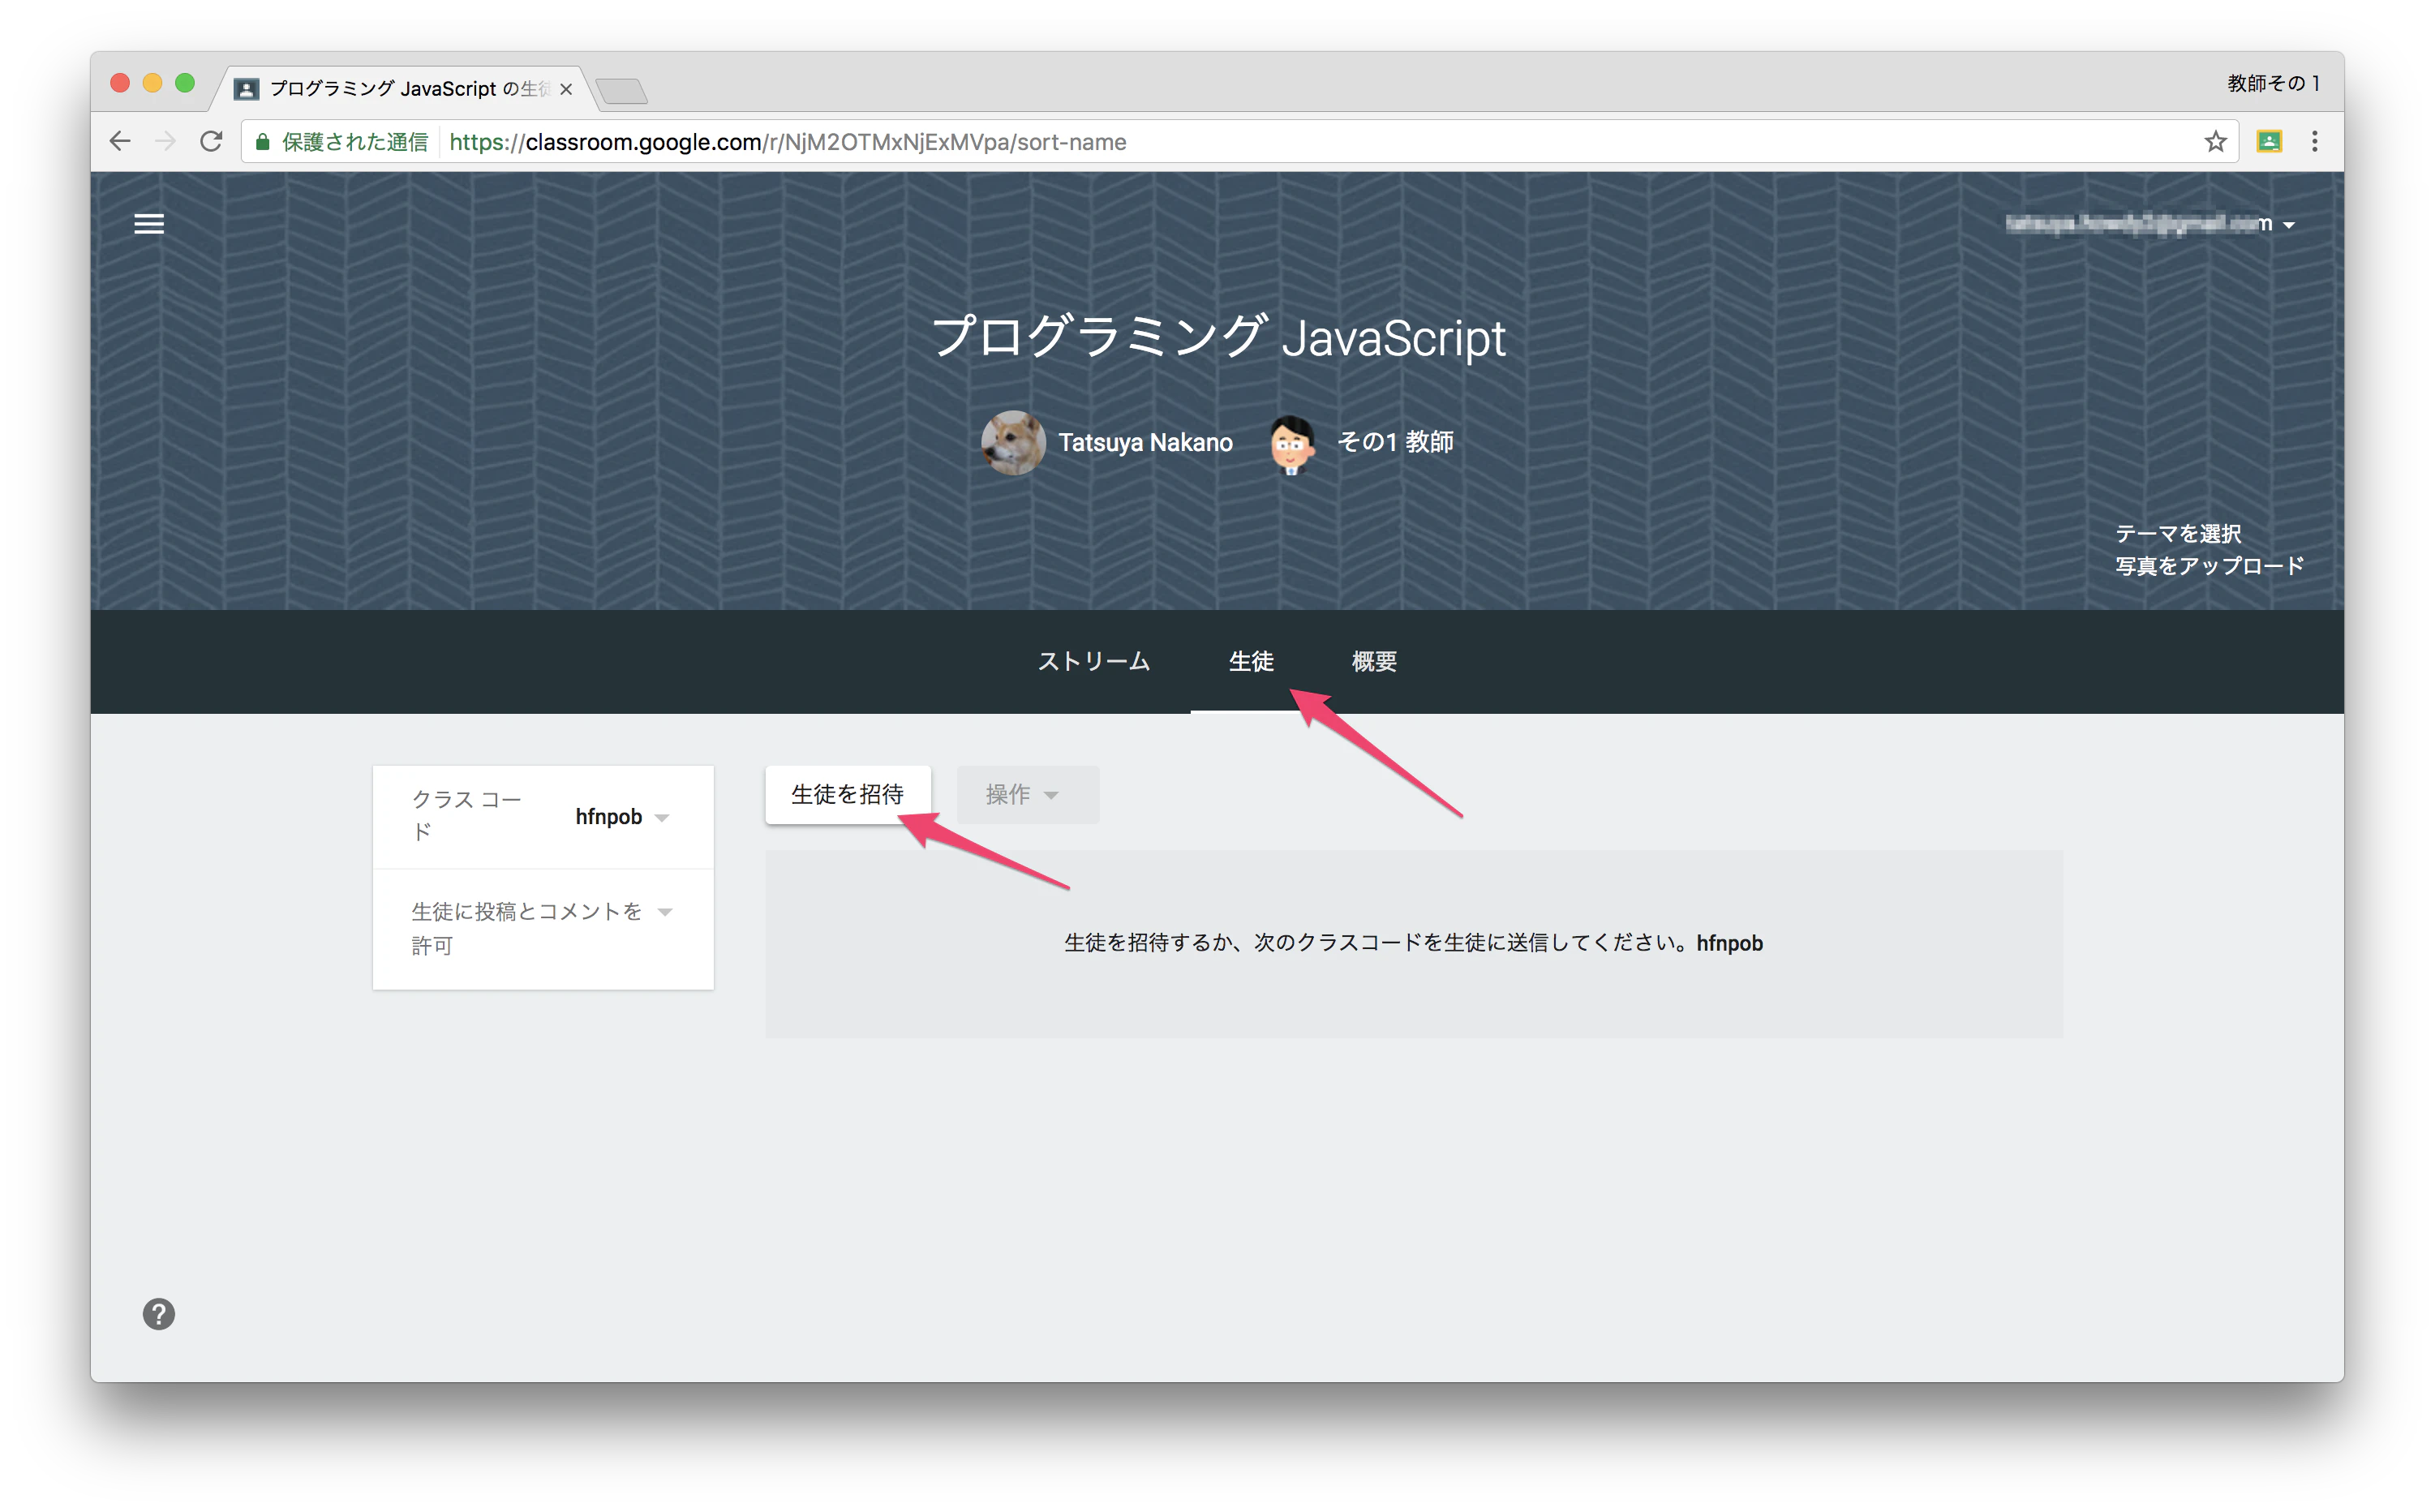Viewport: 2435px width, 1512px height.
Task: Switch to the ストリーム tab
Action: [x=1093, y=661]
